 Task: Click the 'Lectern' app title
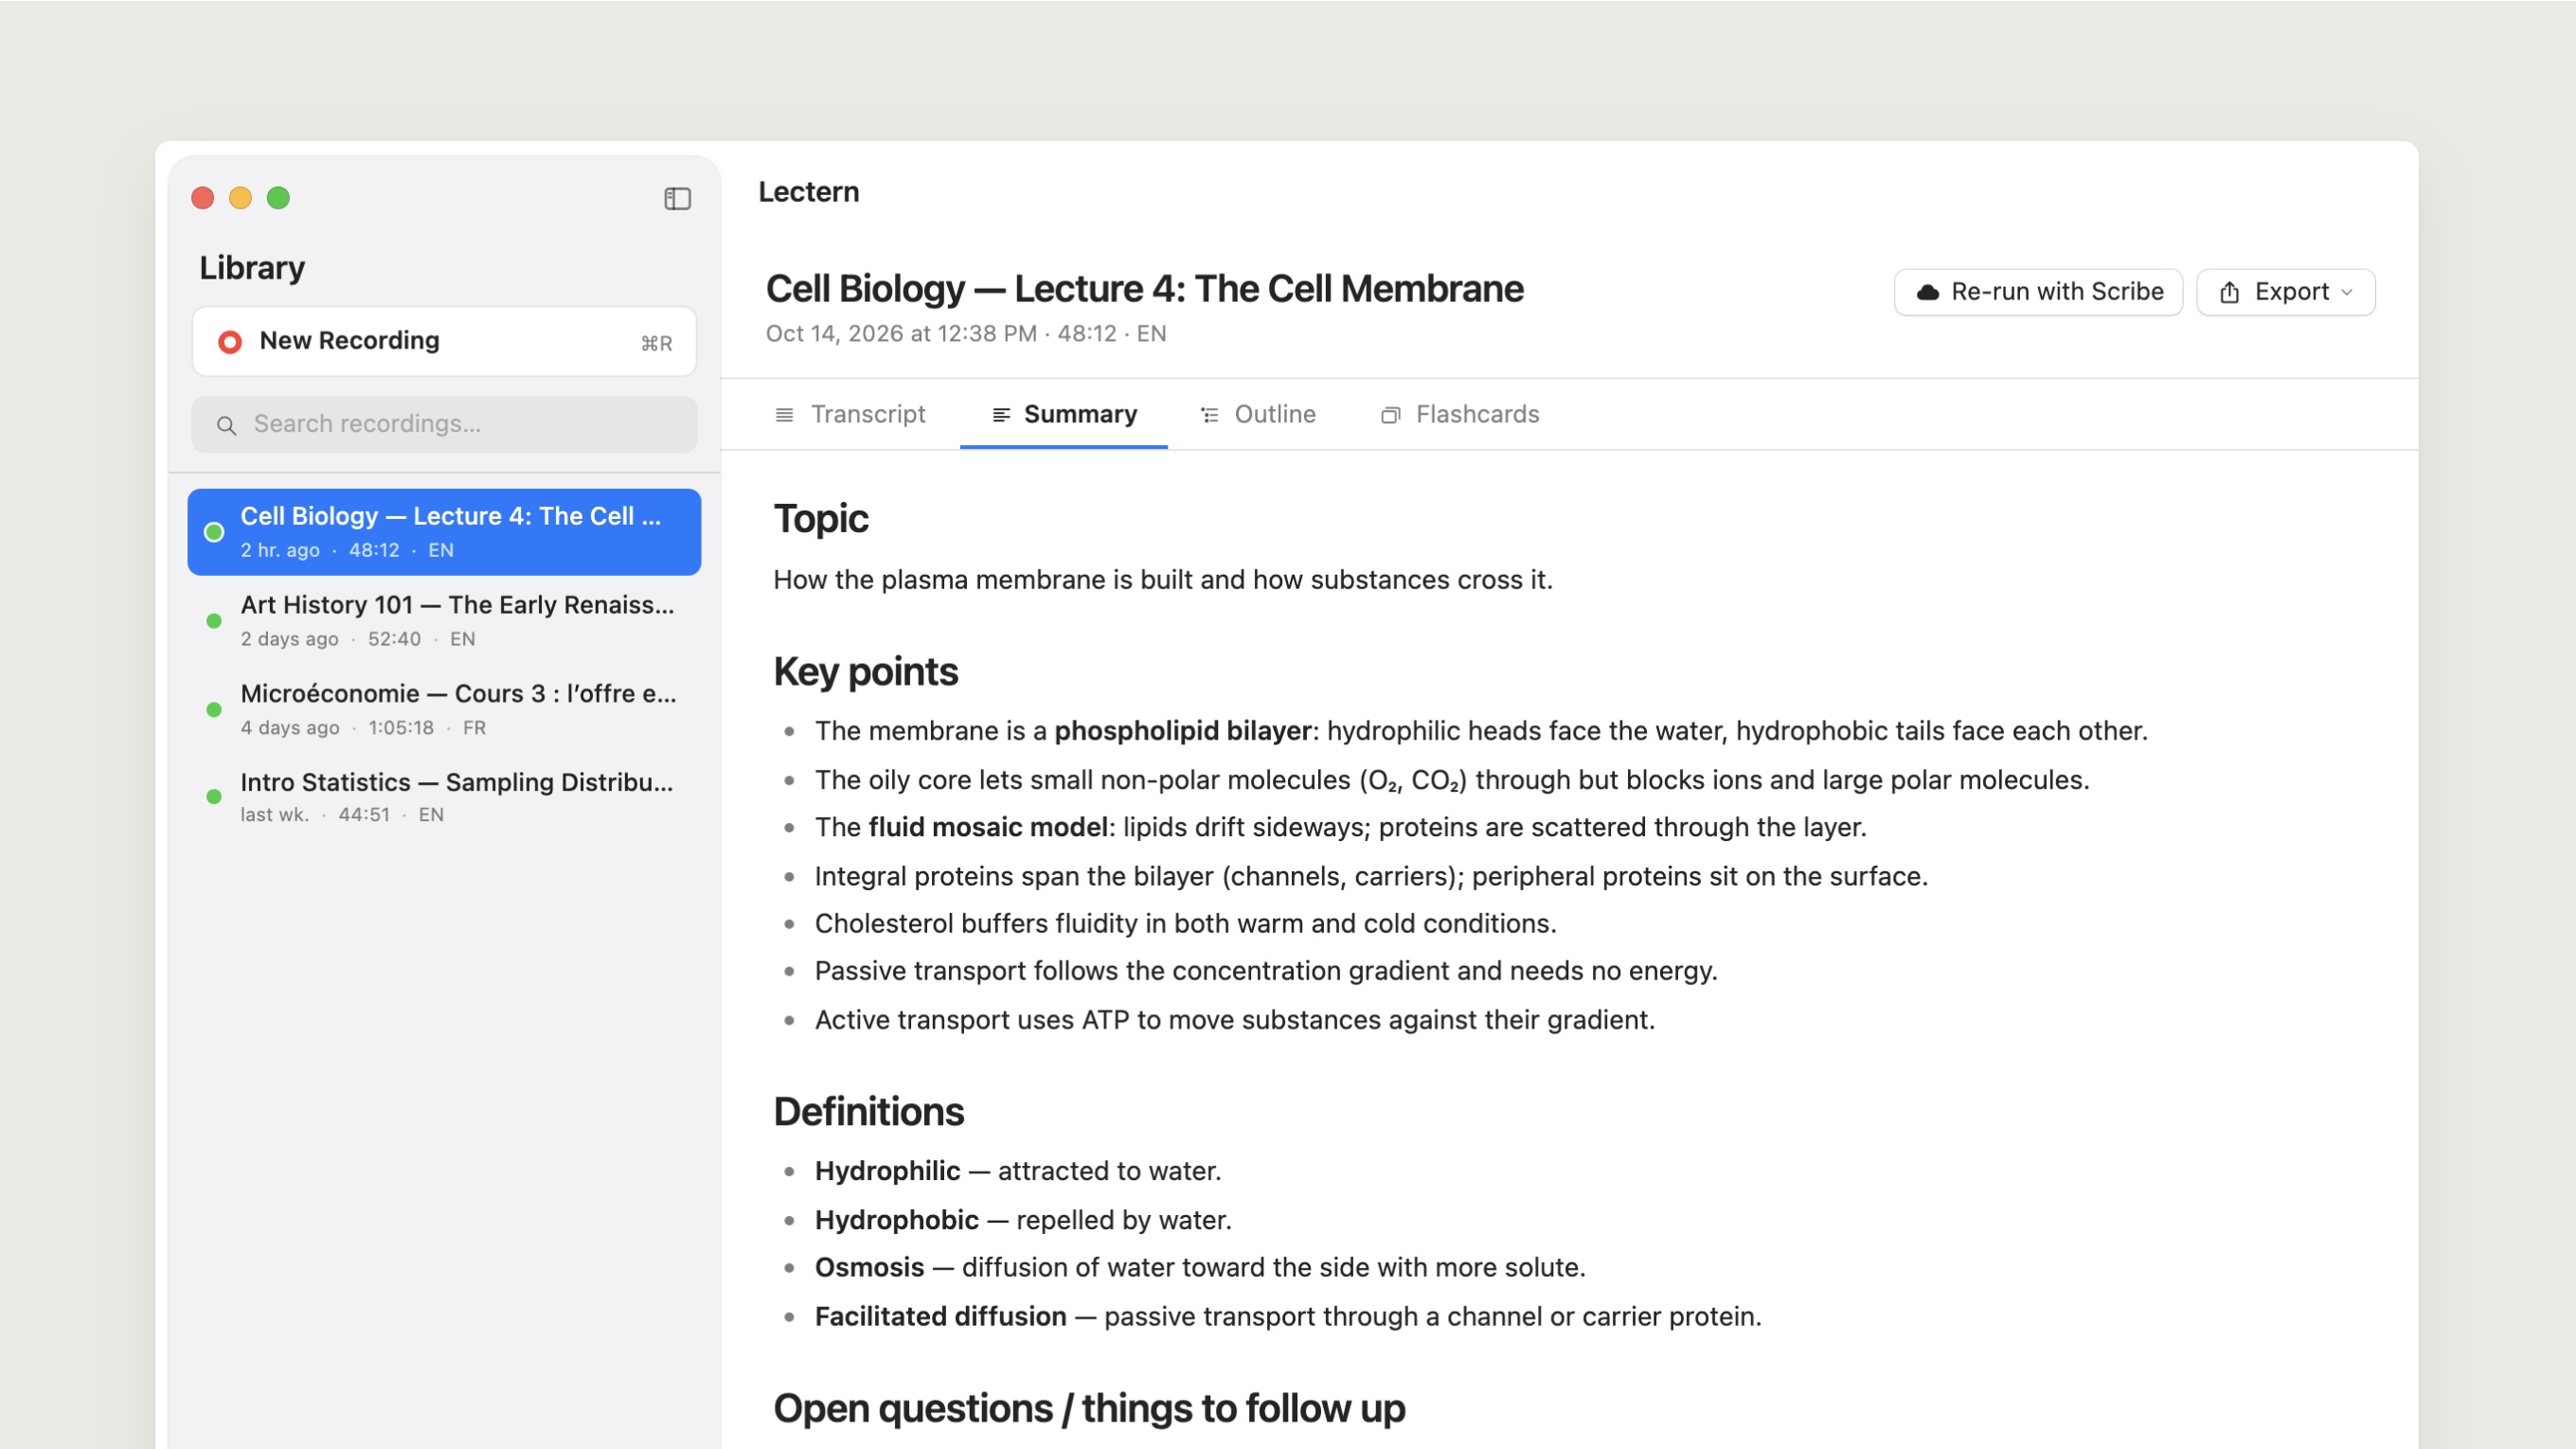click(808, 192)
